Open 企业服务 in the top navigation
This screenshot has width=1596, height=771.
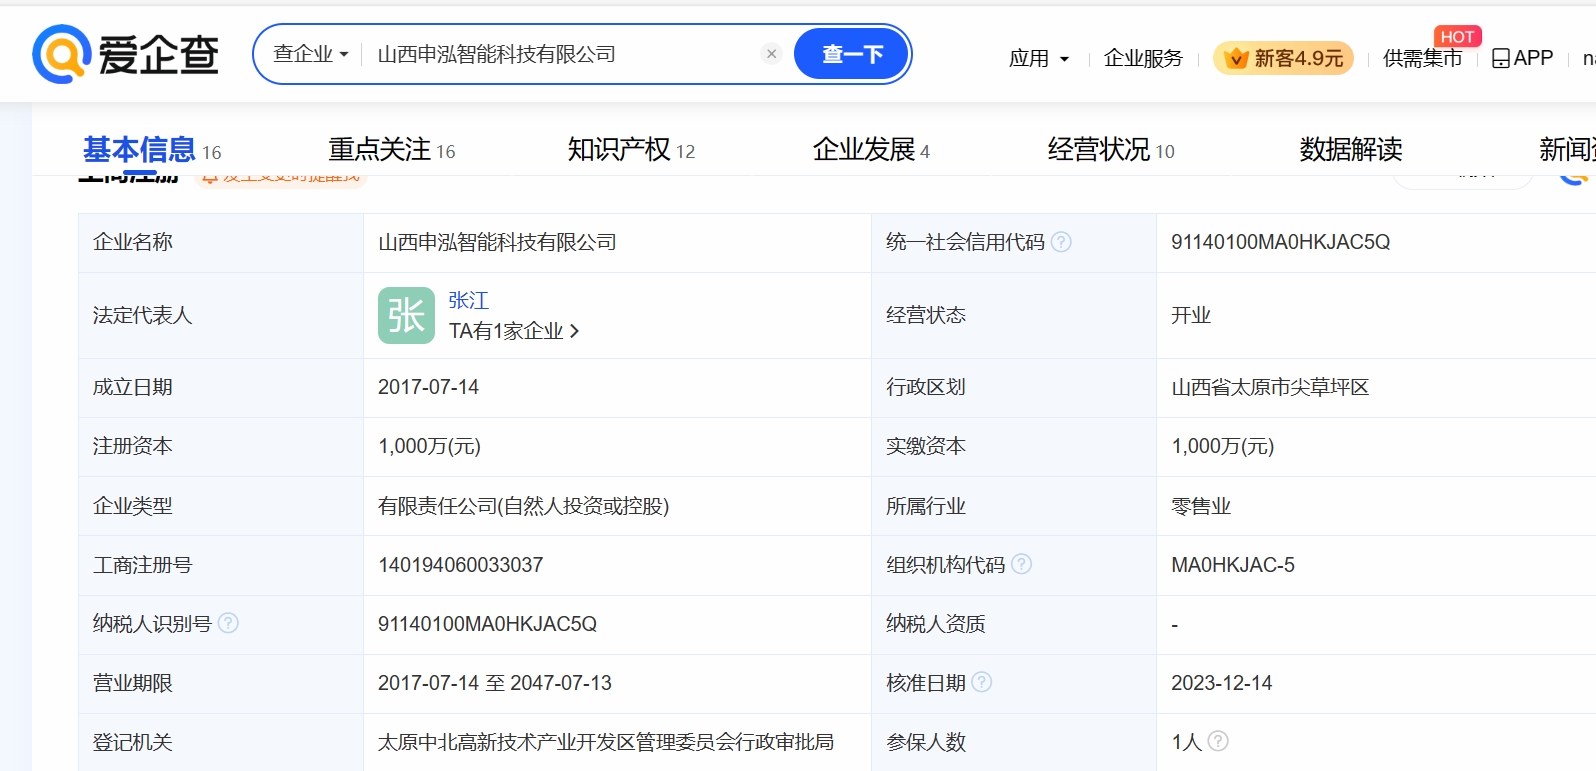click(1143, 59)
